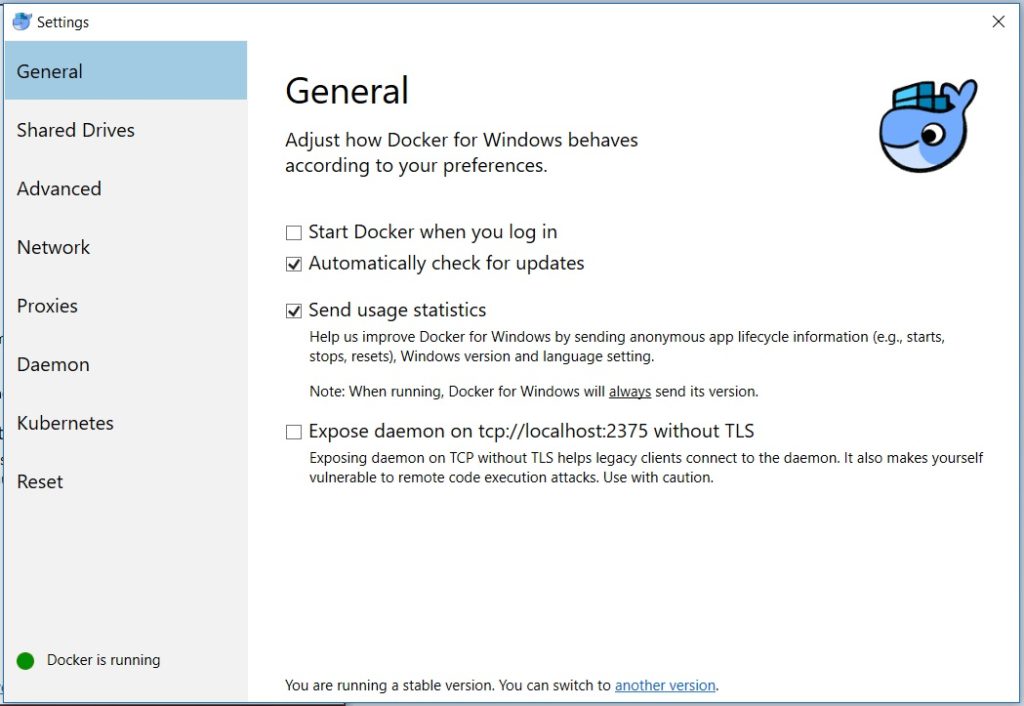Open the Proxies settings page
Image resolution: width=1024 pixels, height=706 pixels.
[x=126, y=306]
